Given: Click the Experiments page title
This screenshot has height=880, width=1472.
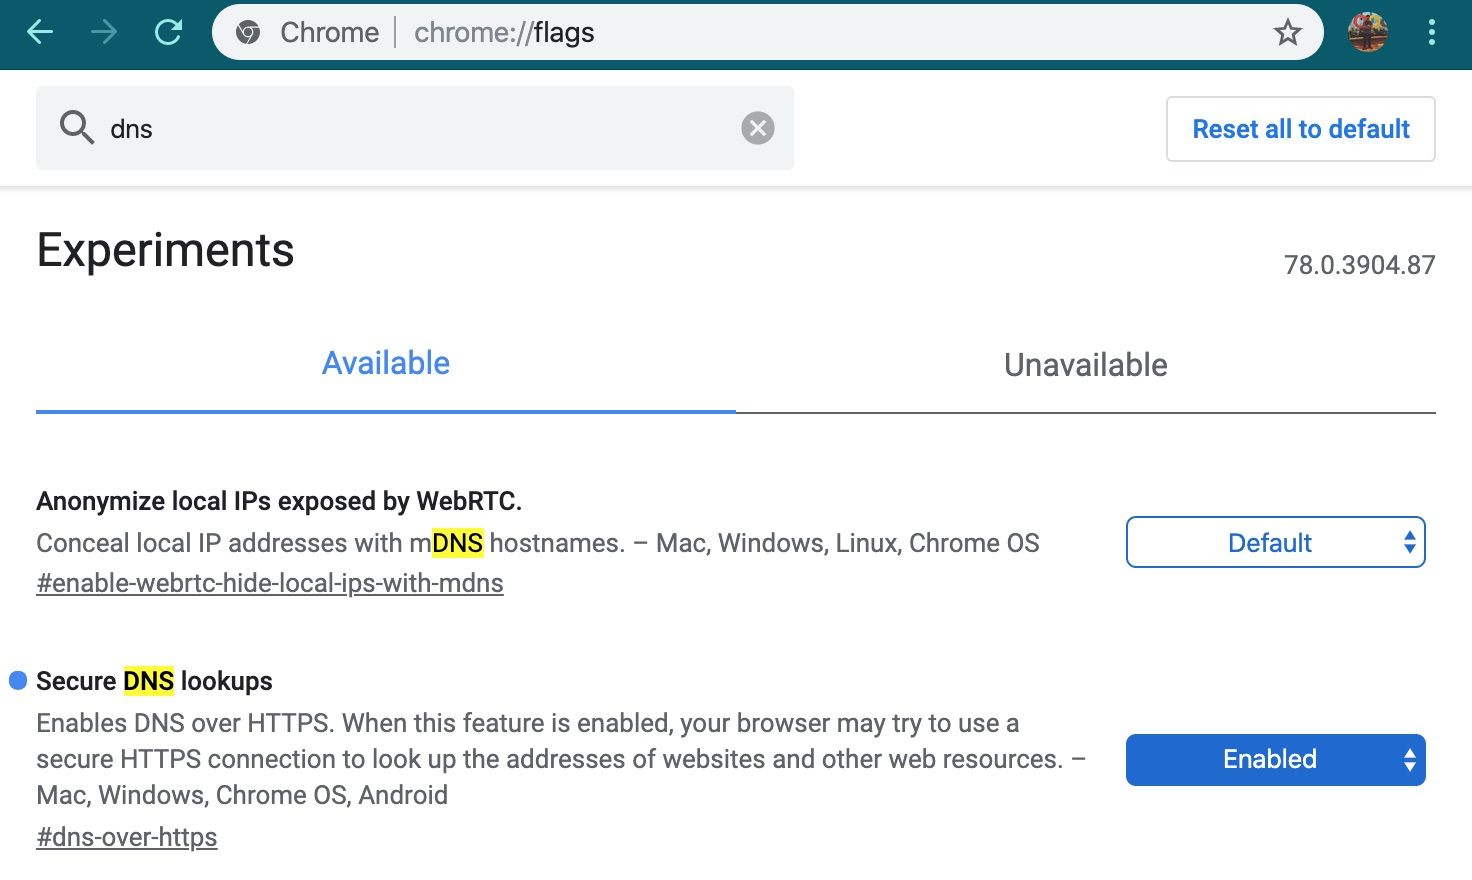Looking at the screenshot, I should tap(165, 250).
